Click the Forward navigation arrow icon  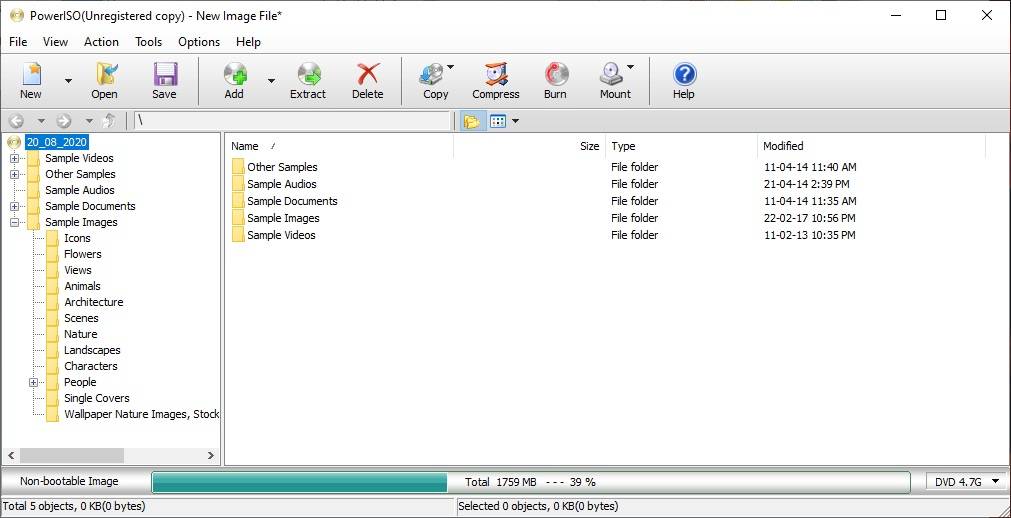pyautogui.click(x=64, y=121)
